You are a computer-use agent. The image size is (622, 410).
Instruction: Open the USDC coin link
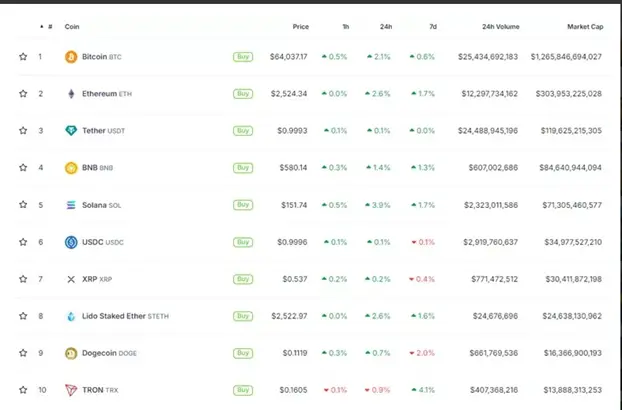(103, 242)
